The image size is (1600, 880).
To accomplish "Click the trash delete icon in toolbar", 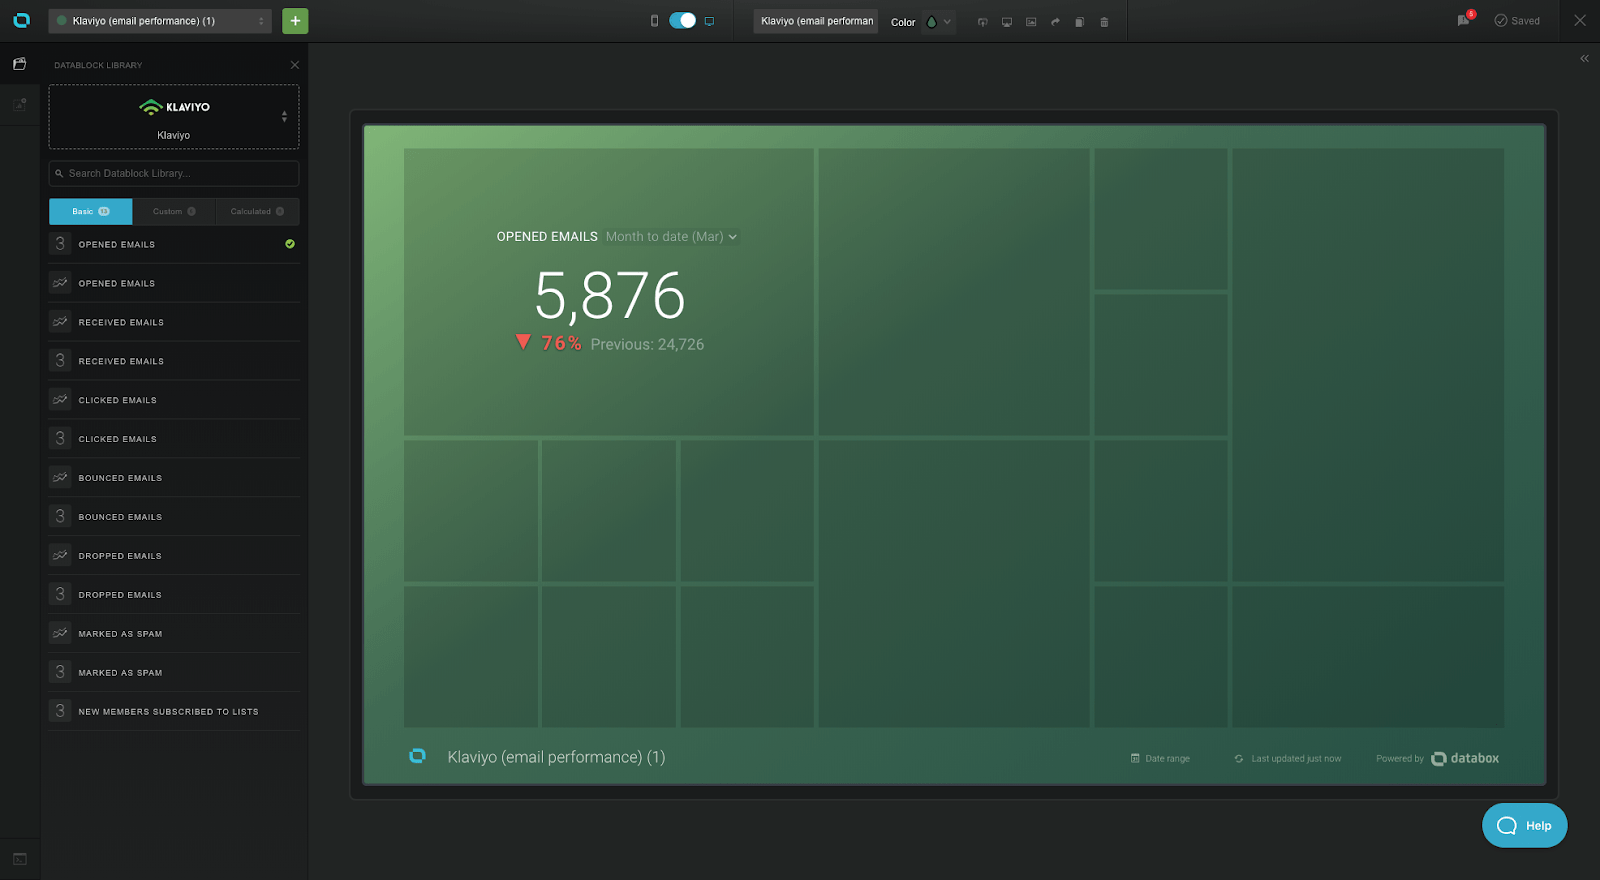I will tap(1104, 22).
